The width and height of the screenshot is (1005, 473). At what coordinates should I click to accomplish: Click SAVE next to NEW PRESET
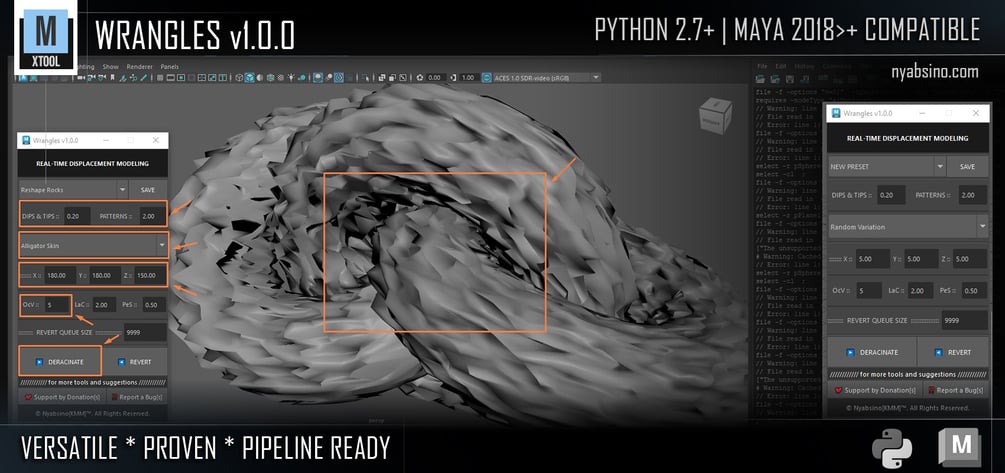pyautogui.click(x=967, y=166)
